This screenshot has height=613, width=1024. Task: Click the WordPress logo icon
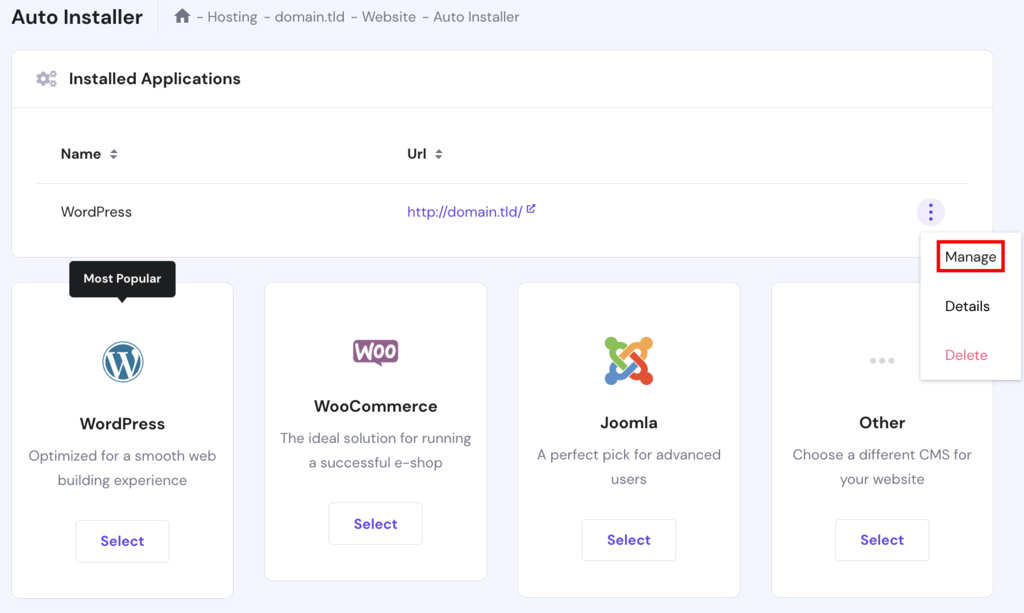coord(122,362)
